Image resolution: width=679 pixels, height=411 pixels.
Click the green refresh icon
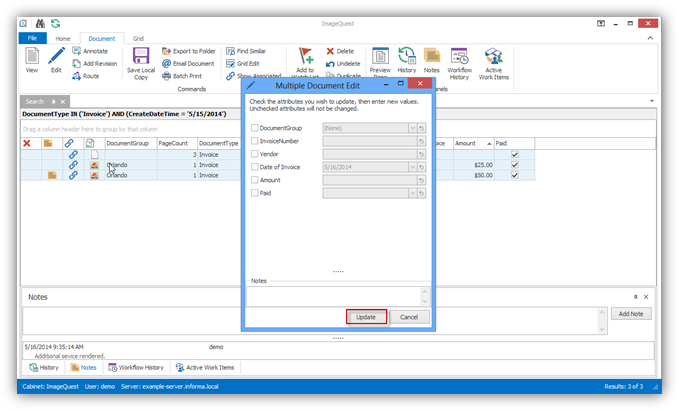tap(55, 23)
